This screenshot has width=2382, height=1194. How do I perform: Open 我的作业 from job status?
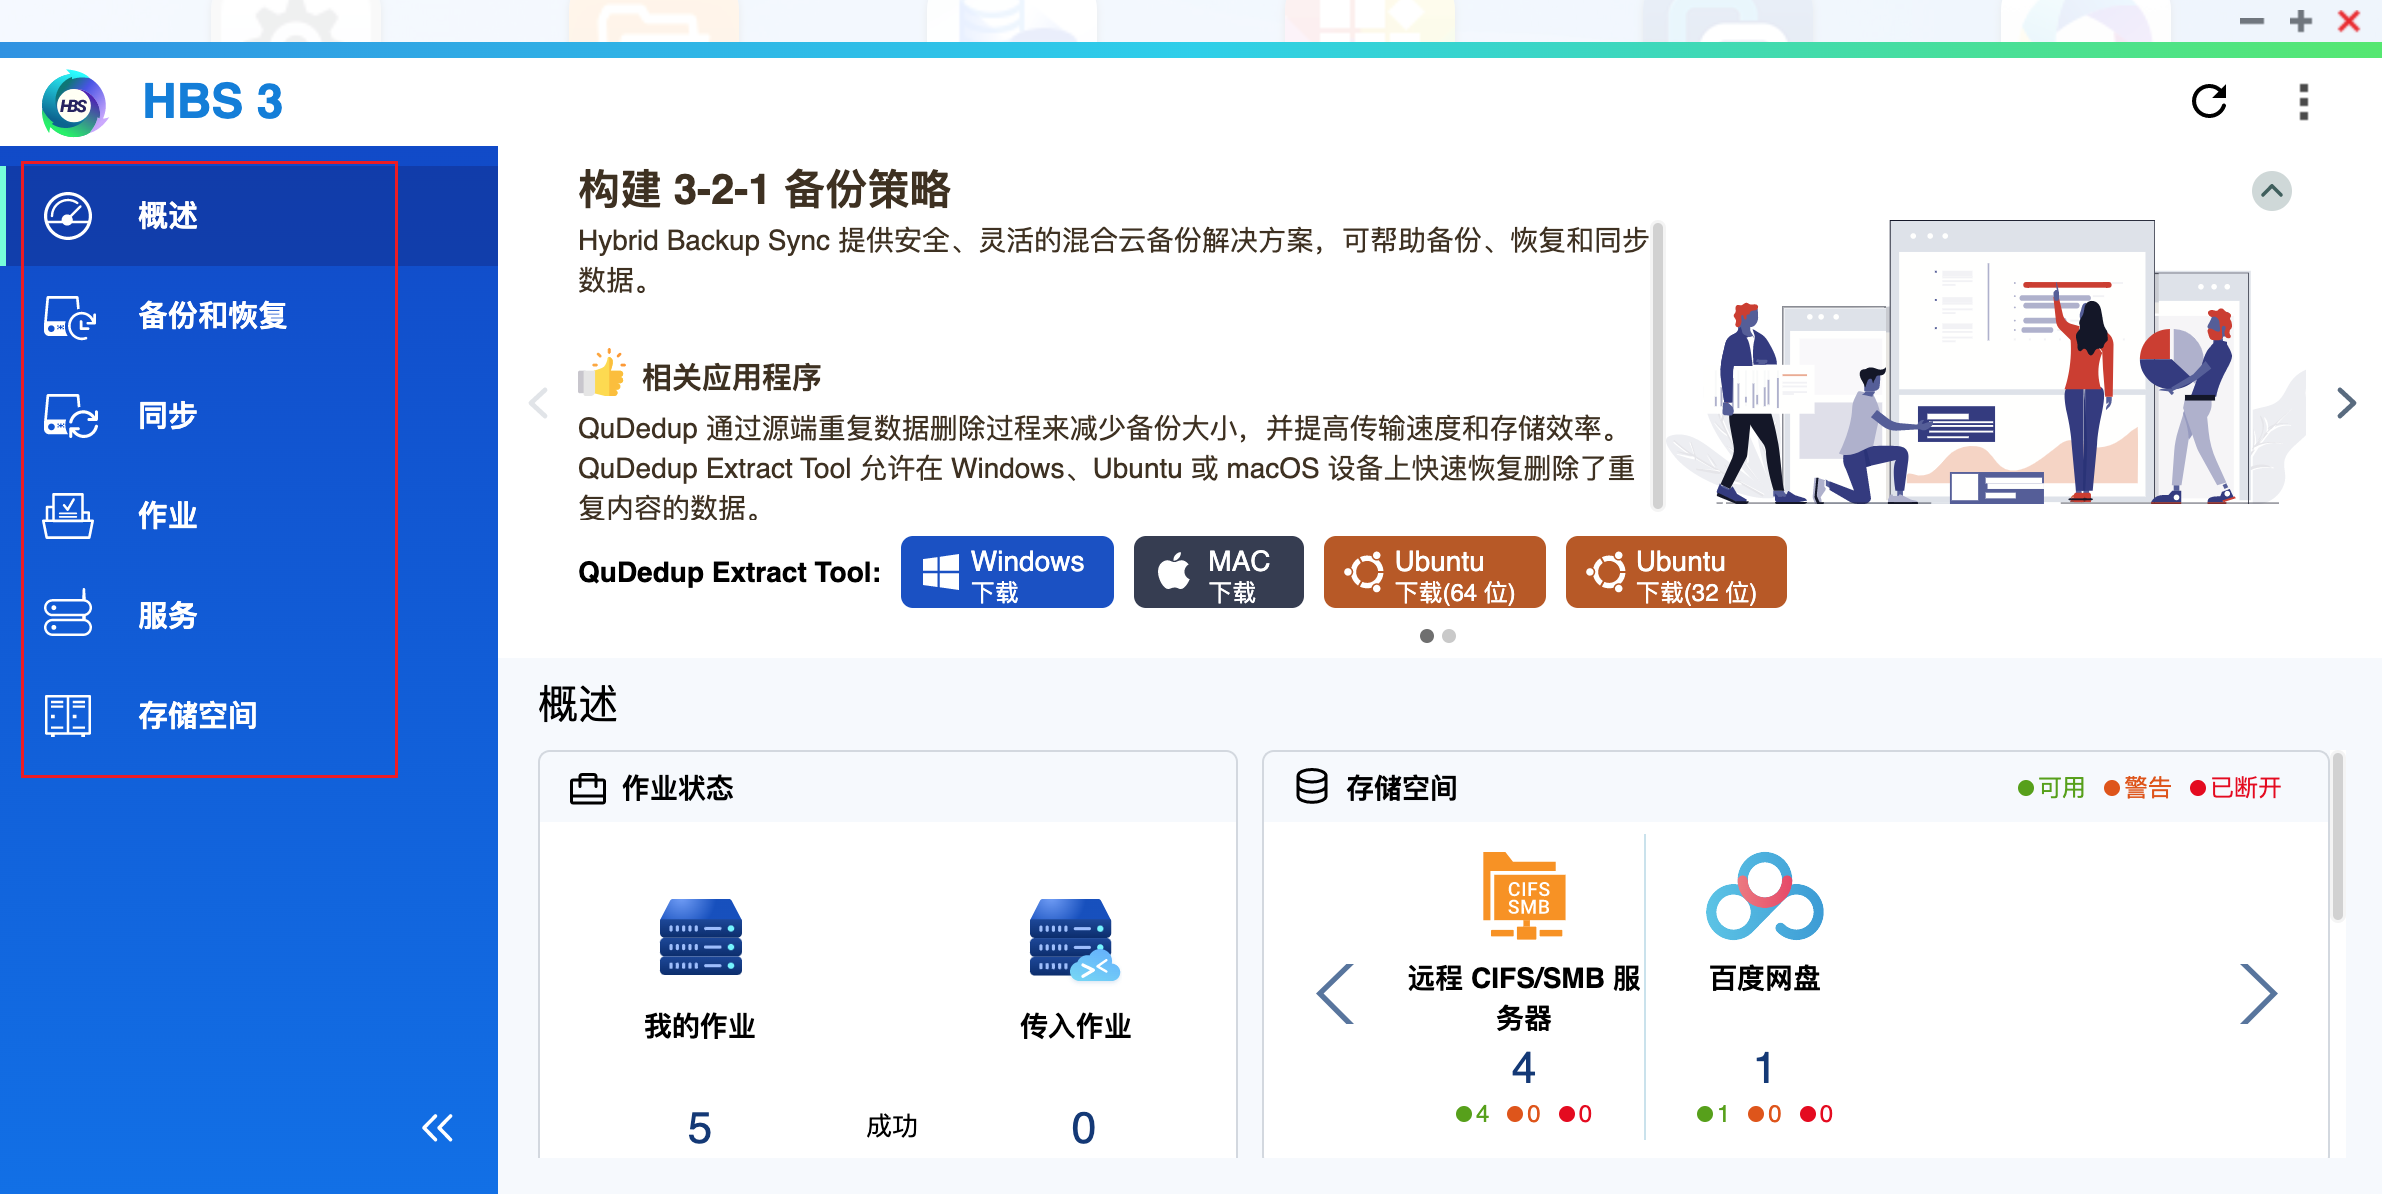pos(700,1024)
